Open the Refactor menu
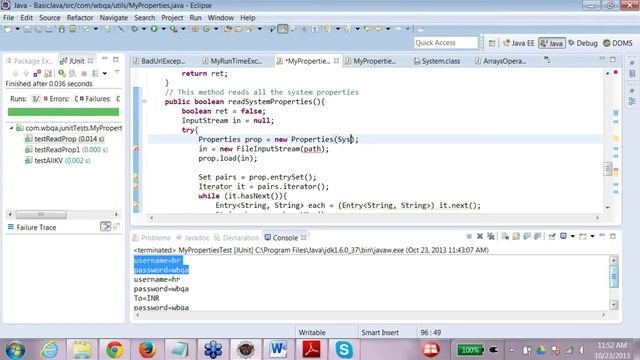 (x=80, y=18)
